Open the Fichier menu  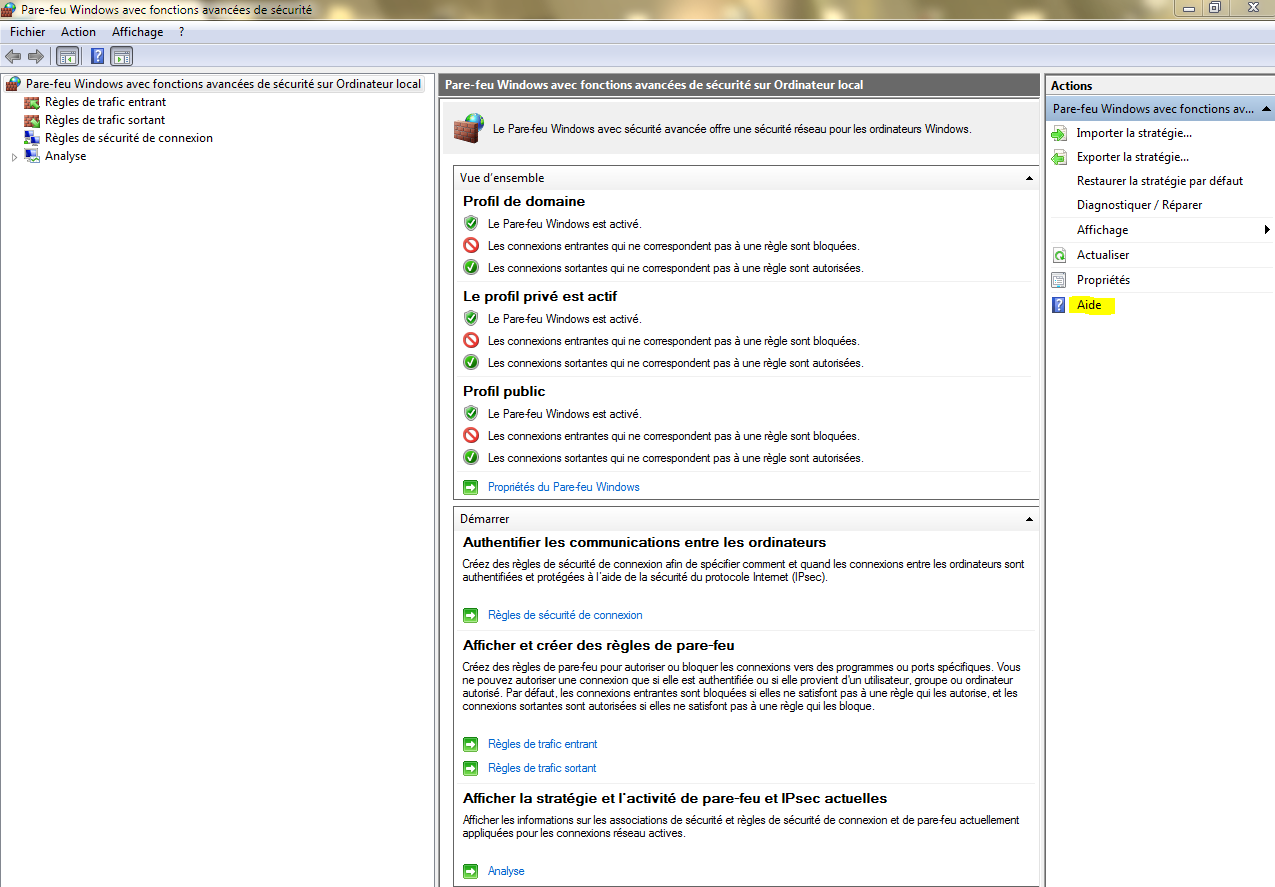pyautogui.click(x=27, y=32)
